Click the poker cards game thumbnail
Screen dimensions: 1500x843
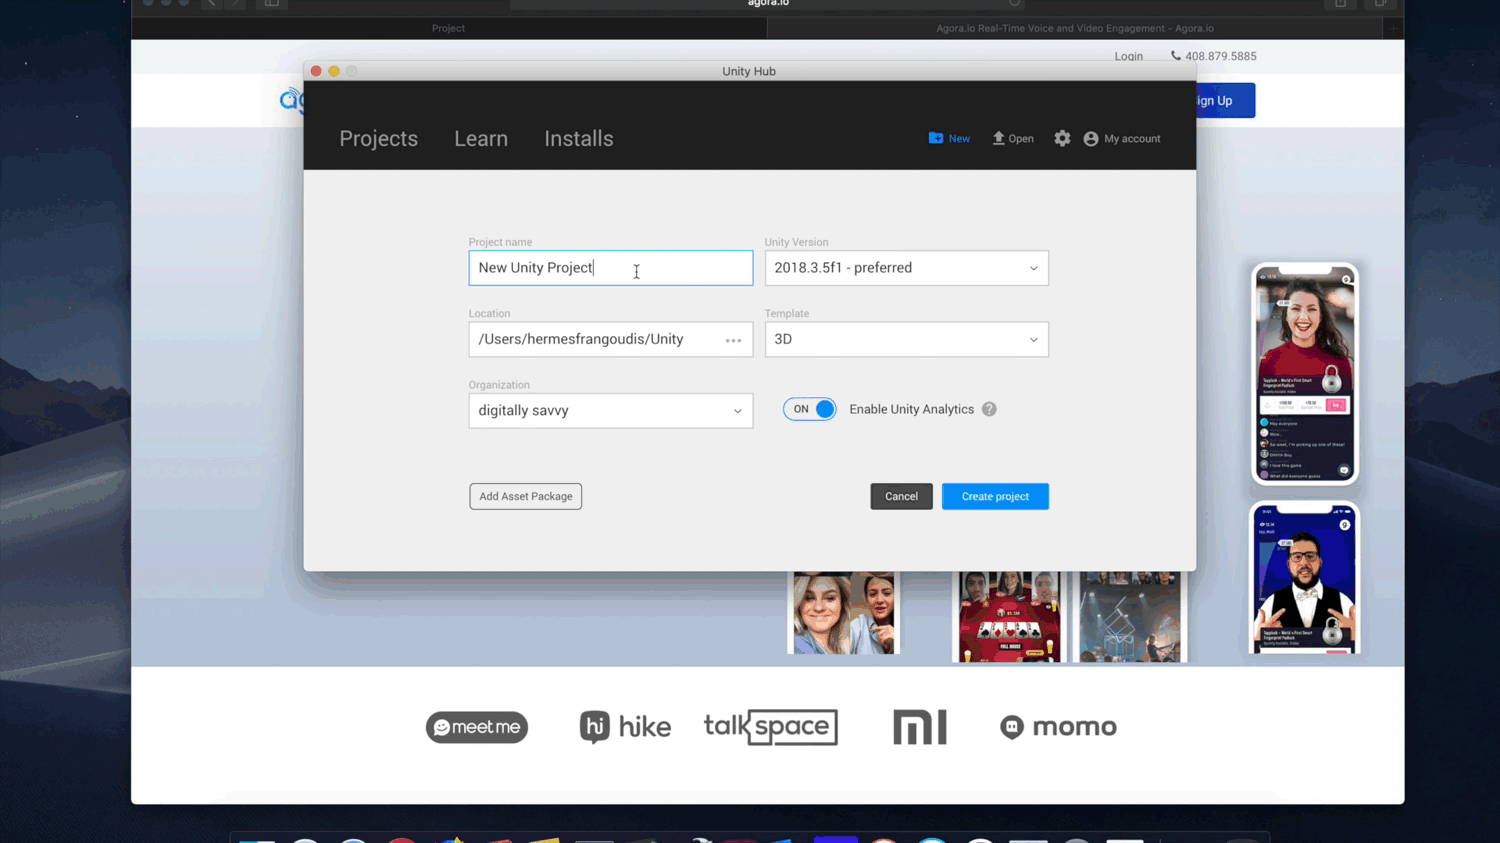tap(1009, 616)
